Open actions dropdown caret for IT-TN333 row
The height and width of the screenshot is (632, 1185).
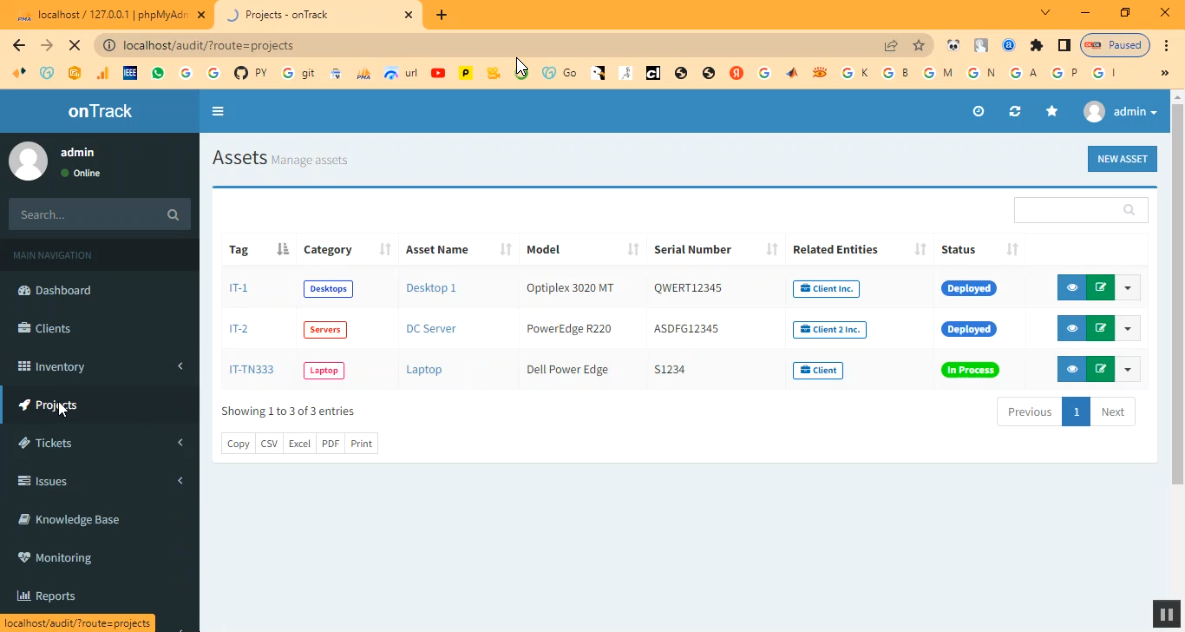point(1128,369)
